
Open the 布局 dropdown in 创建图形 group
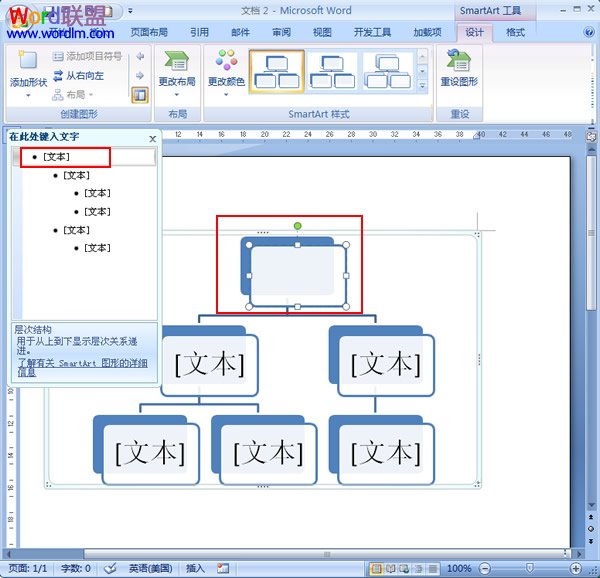click(x=73, y=94)
